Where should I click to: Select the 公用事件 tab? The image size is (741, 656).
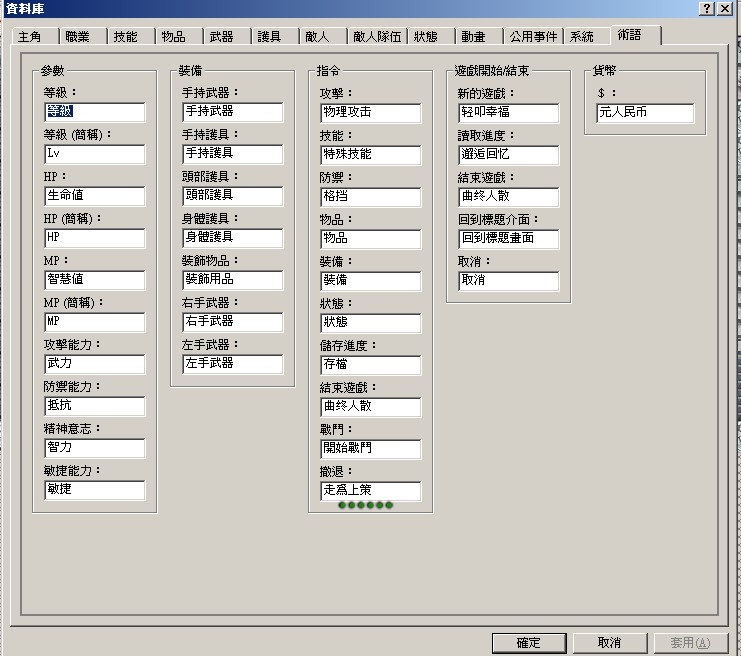[x=533, y=36]
